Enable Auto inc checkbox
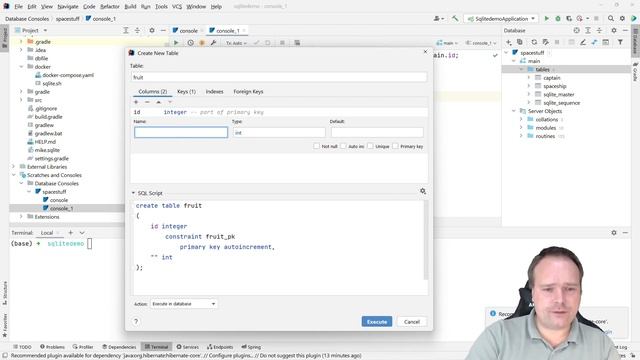640x360 pixels. click(343, 146)
